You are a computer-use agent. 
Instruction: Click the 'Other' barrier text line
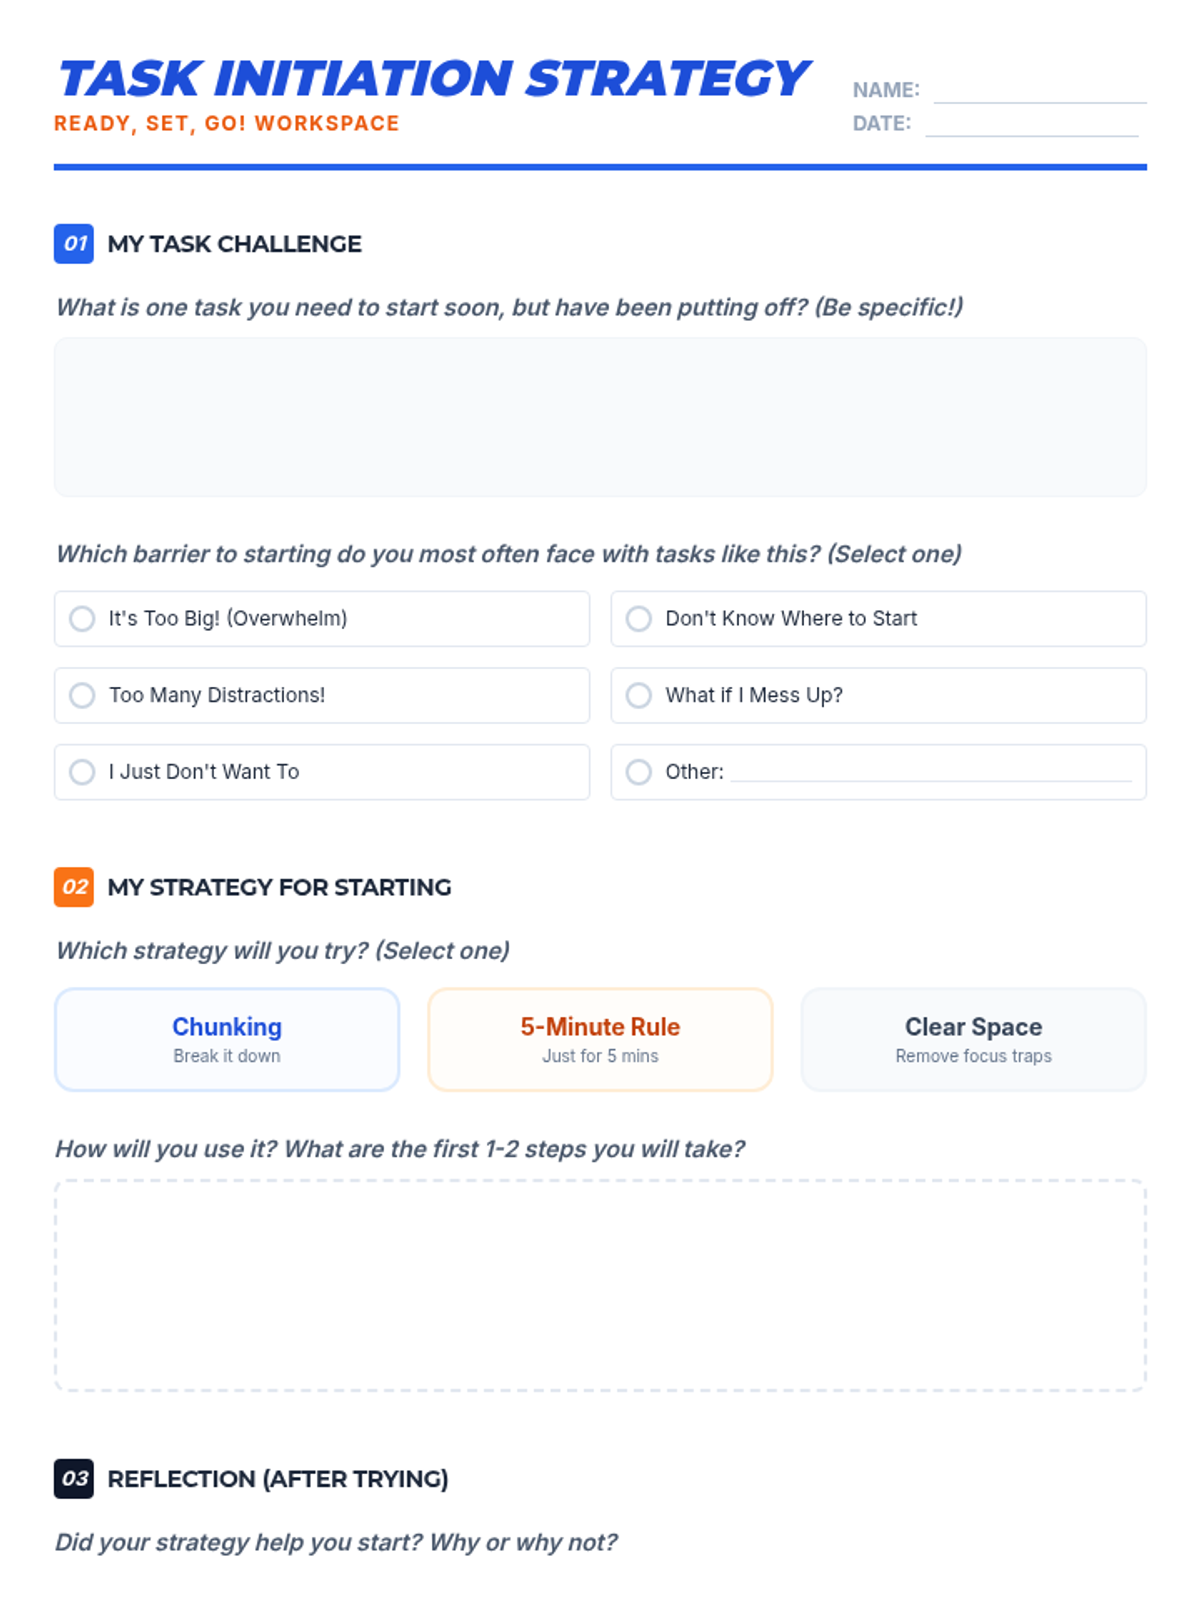(930, 772)
